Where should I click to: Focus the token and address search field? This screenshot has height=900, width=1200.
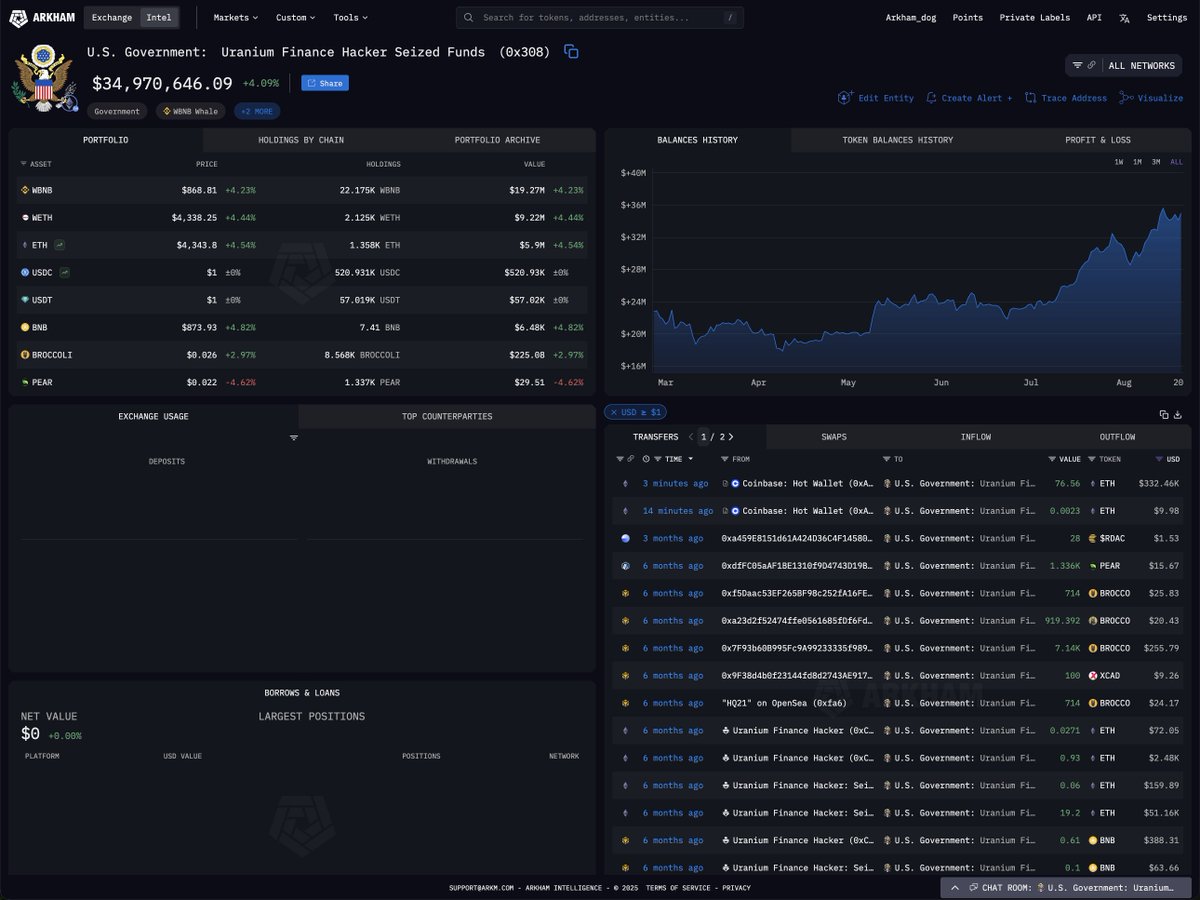(x=599, y=18)
